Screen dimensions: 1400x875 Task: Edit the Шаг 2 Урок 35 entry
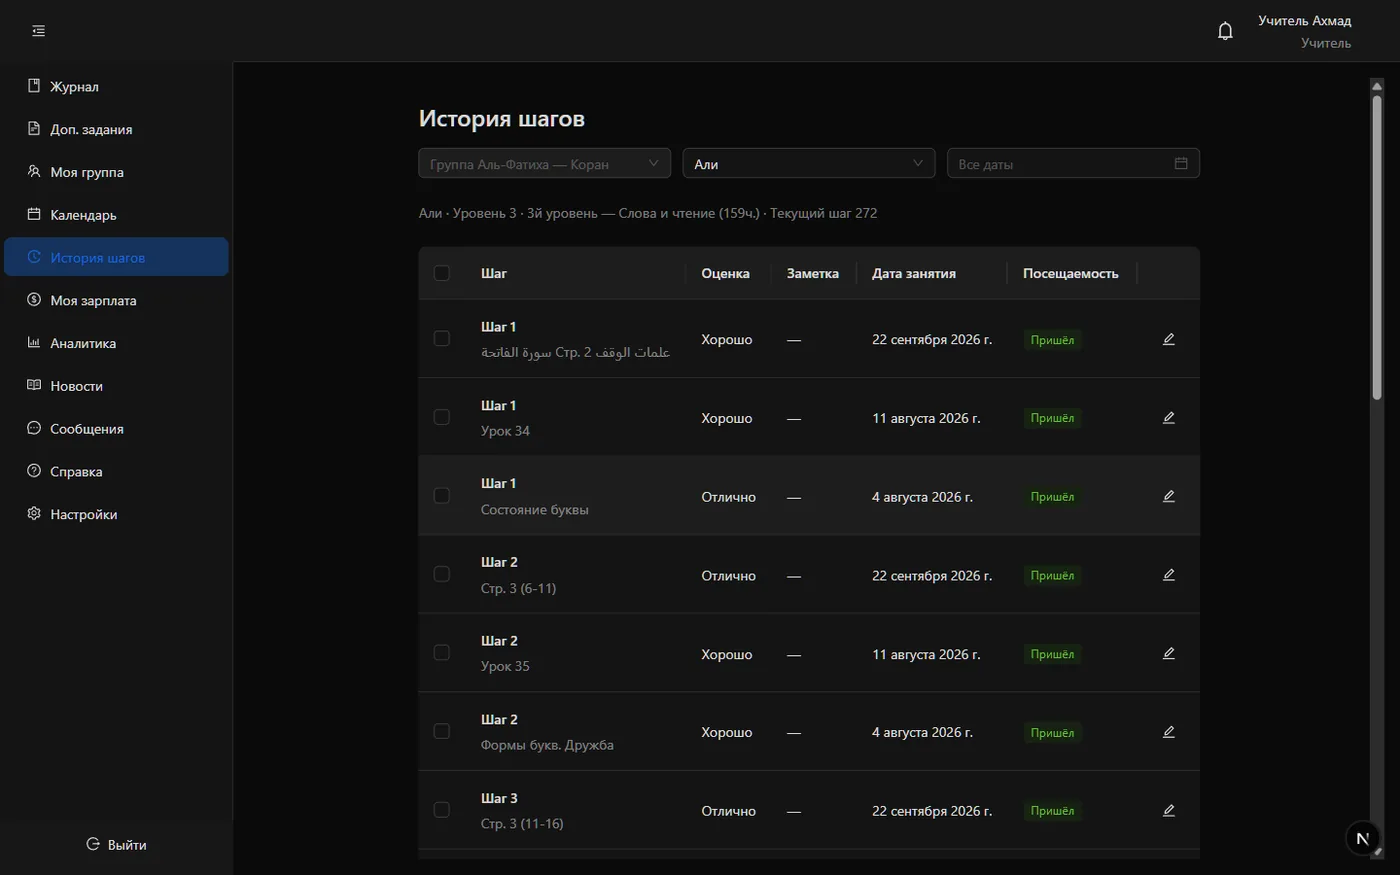[x=1168, y=654]
